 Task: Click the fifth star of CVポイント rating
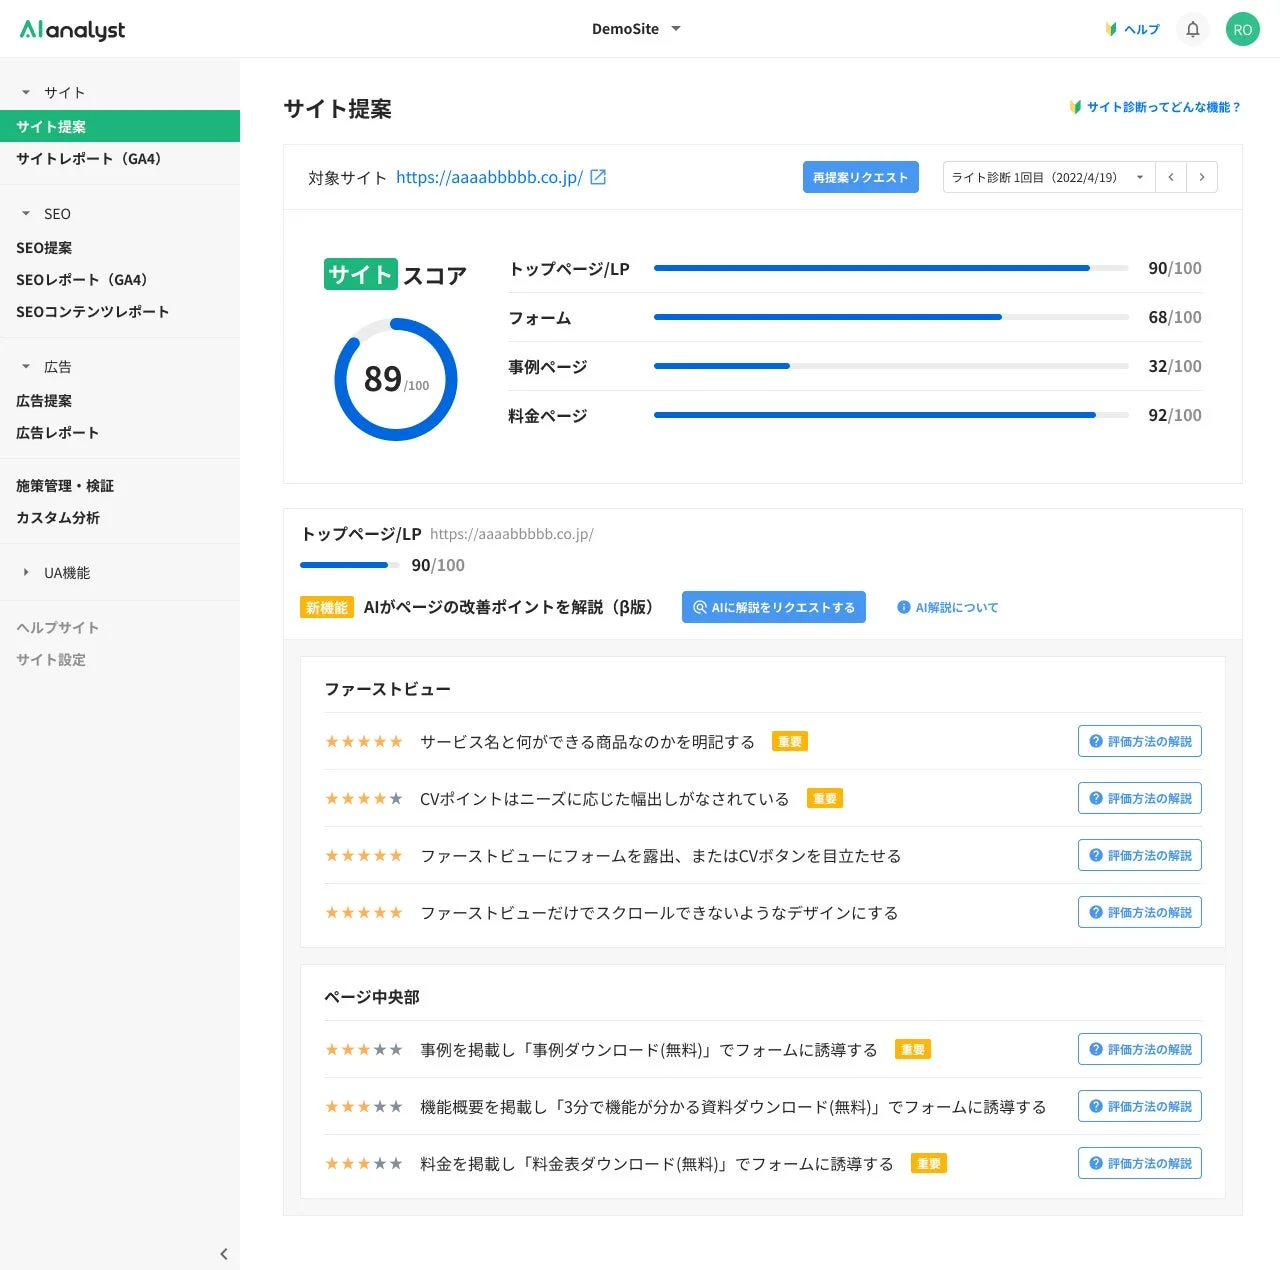coord(395,798)
